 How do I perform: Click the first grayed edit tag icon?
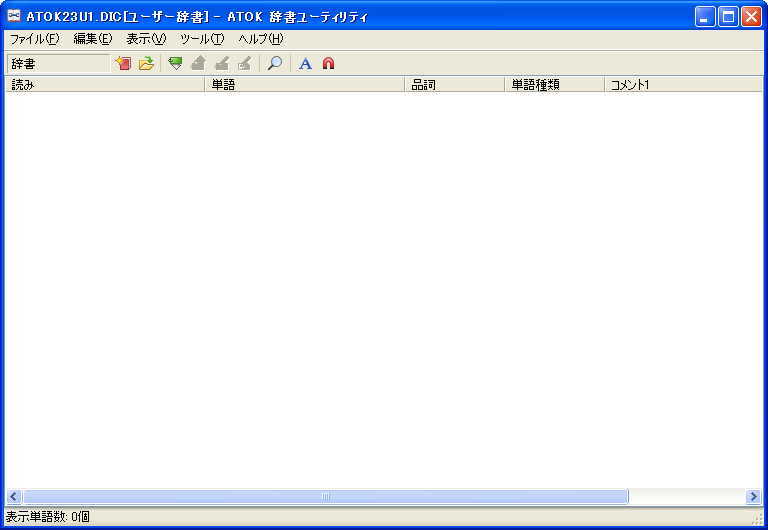(221, 63)
